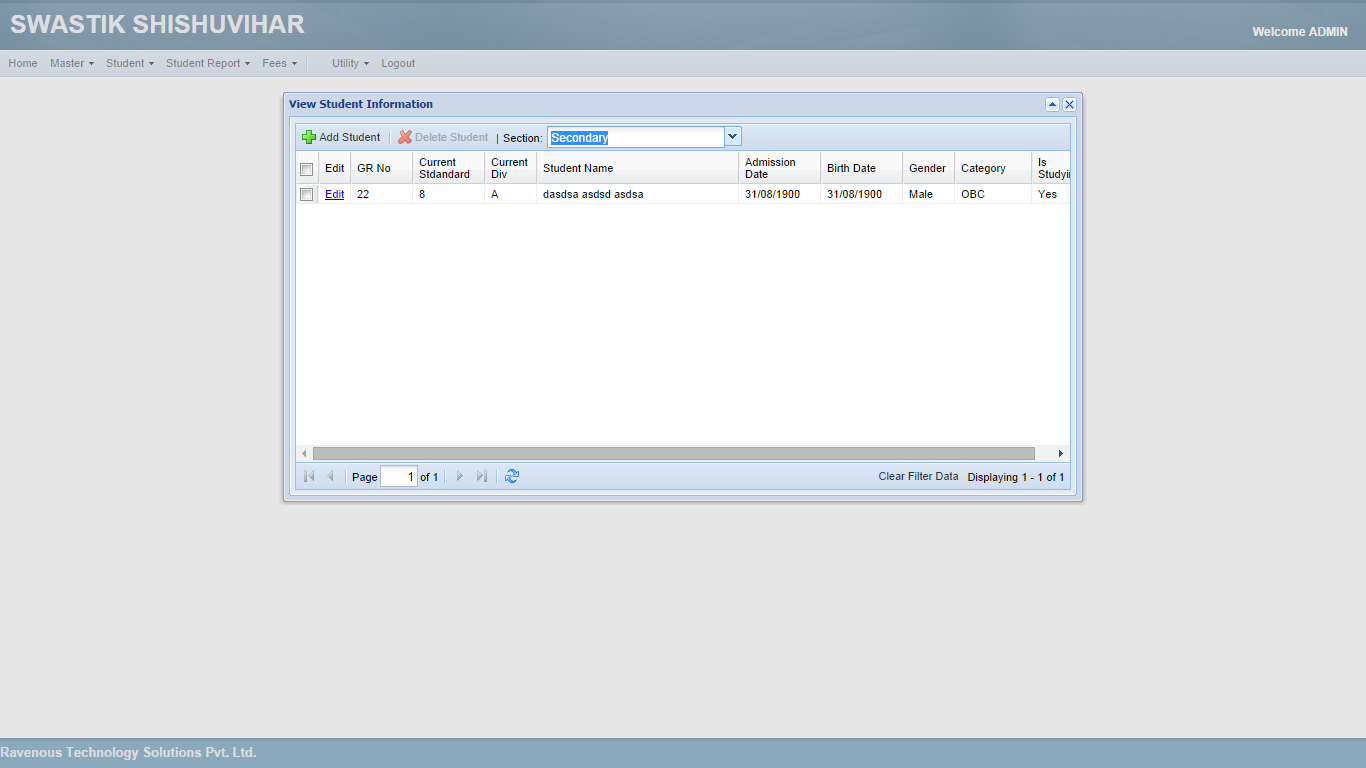This screenshot has width=1366, height=768.
Task: Toggle the select-all checkbox in header
Action: [x=307, y=169]
